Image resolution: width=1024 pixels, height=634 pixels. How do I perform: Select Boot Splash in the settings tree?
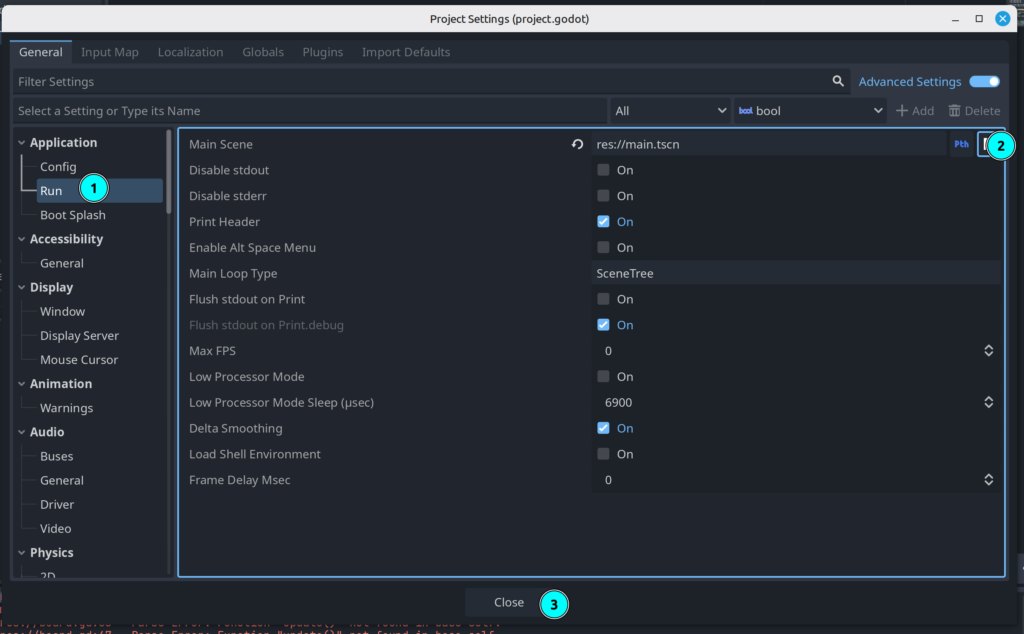pos(72,215)
